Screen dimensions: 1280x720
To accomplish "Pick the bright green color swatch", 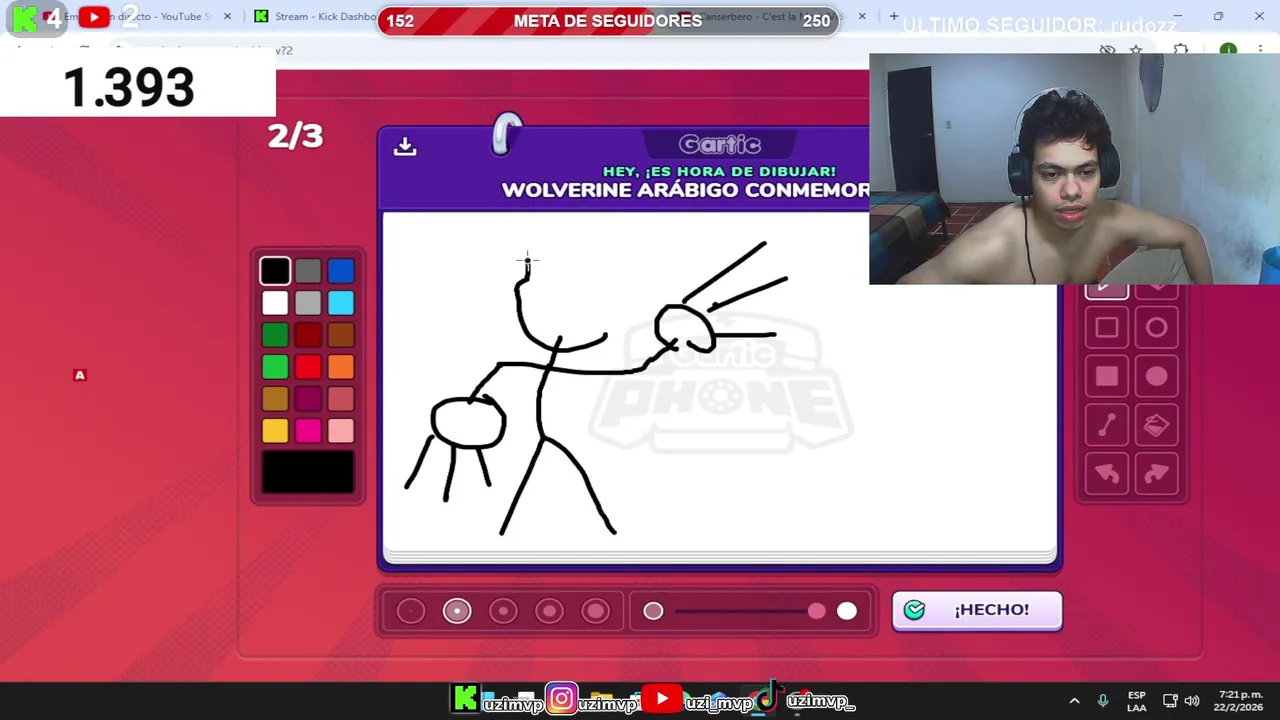I will click(x=275, y=367).
